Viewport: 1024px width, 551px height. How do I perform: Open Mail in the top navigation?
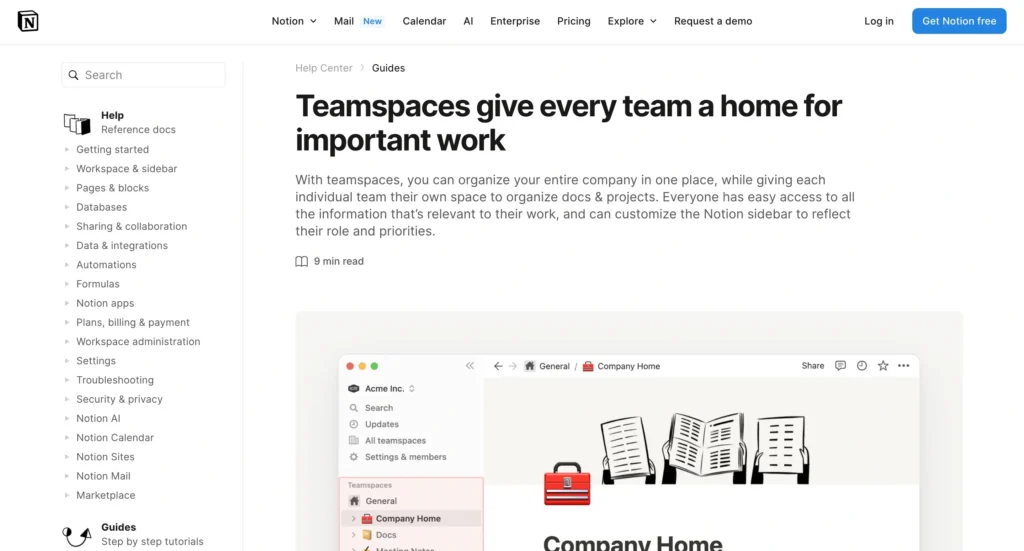[x=344, y=21]
